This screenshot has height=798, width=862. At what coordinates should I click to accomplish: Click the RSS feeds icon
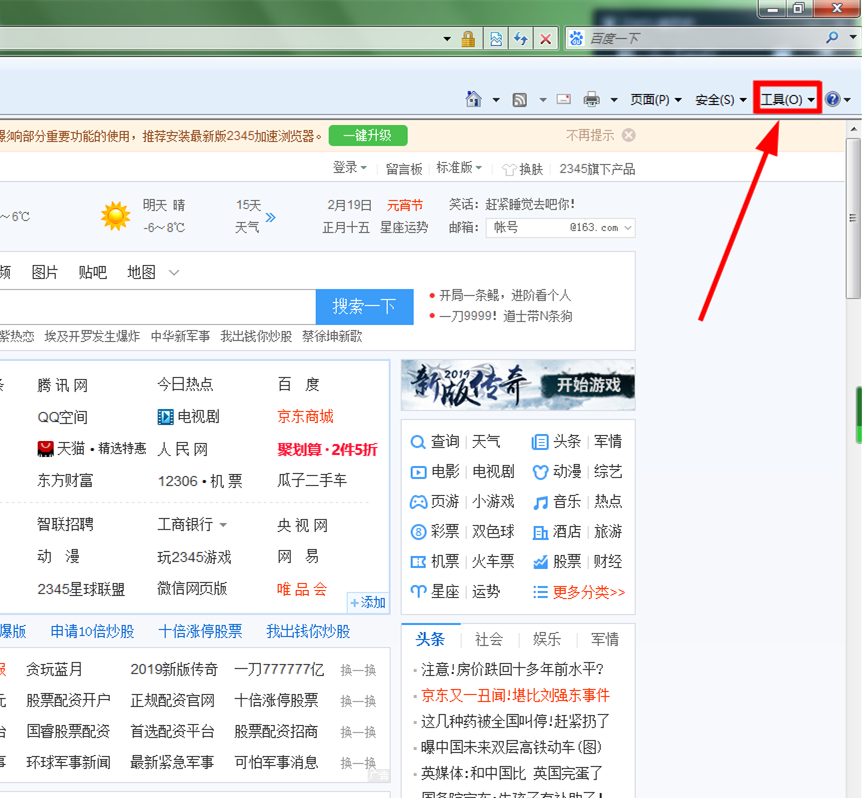point(520,99)
